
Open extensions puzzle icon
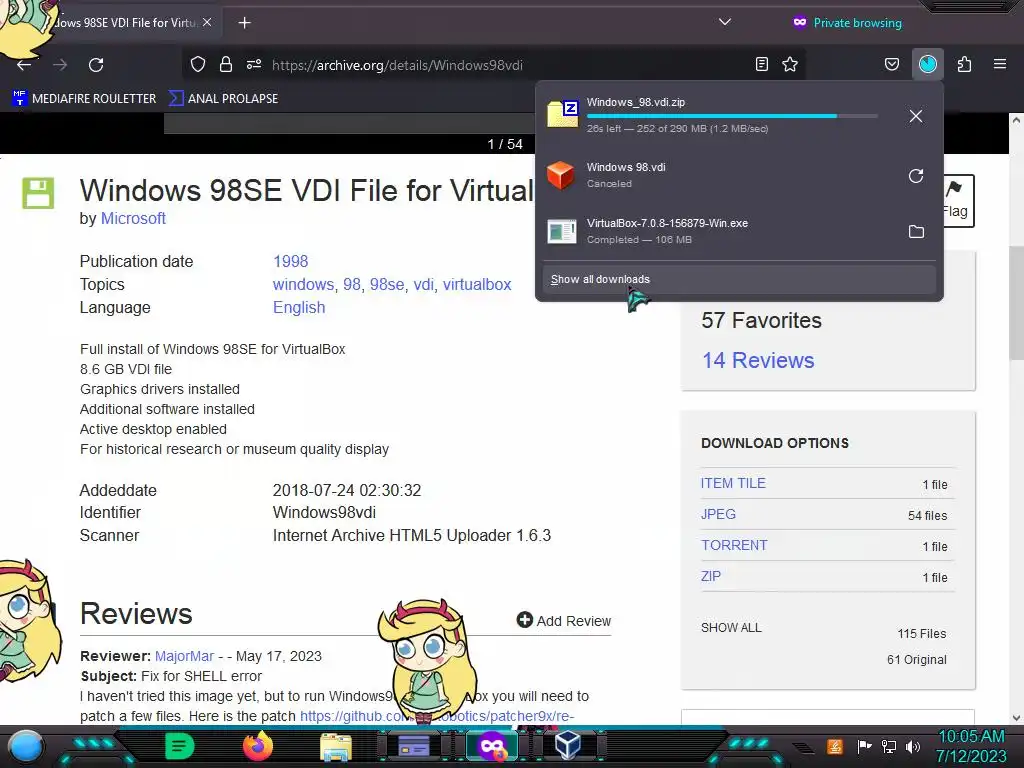964,64
